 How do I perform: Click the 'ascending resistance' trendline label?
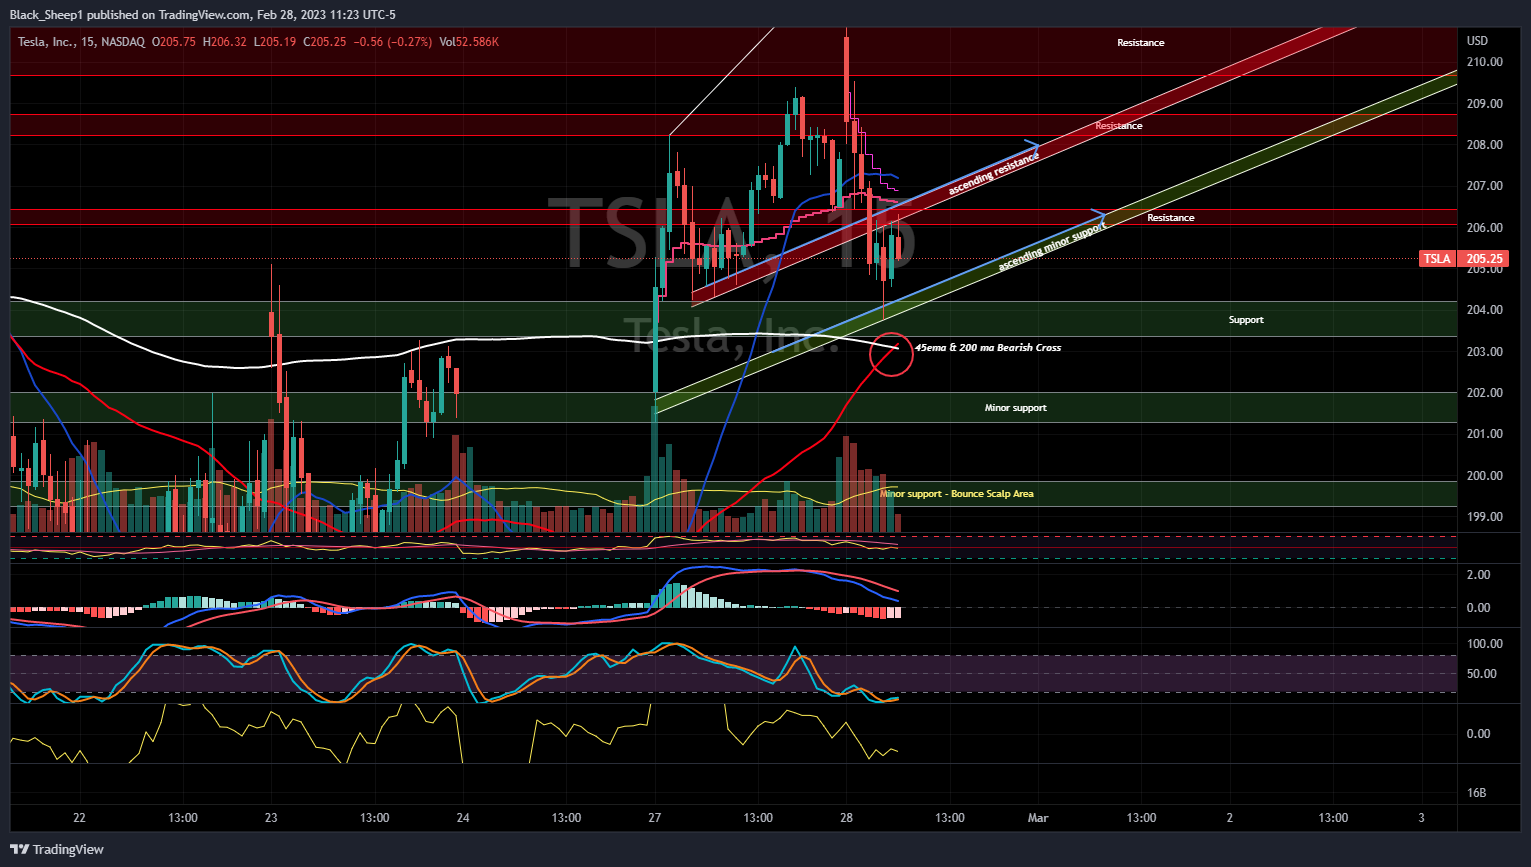tap(993, 175)
